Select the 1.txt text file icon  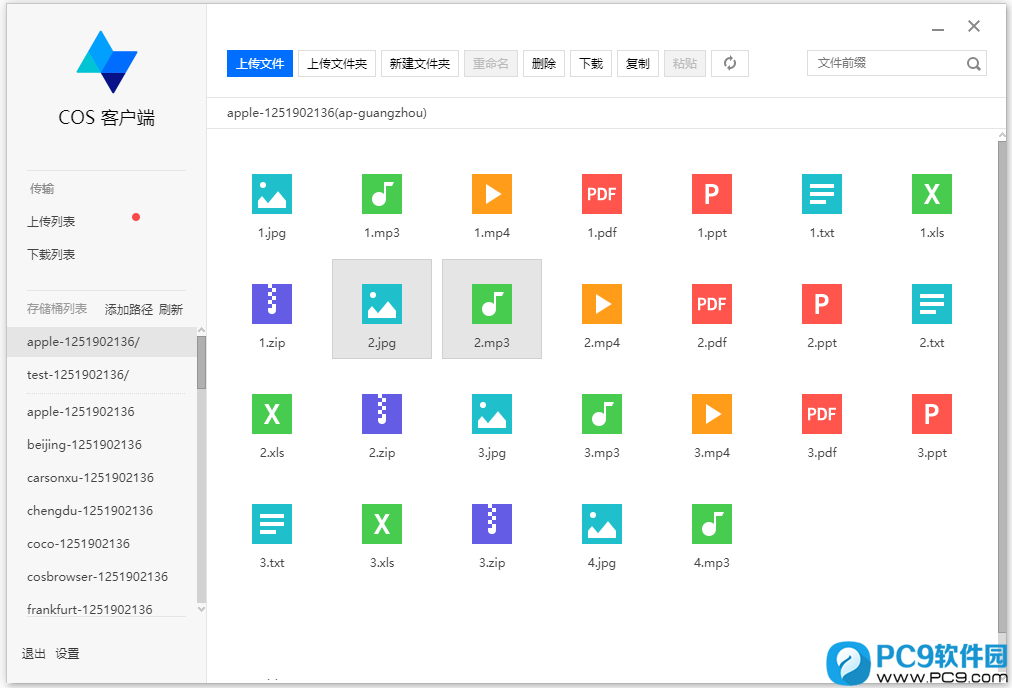pos(822,194)
